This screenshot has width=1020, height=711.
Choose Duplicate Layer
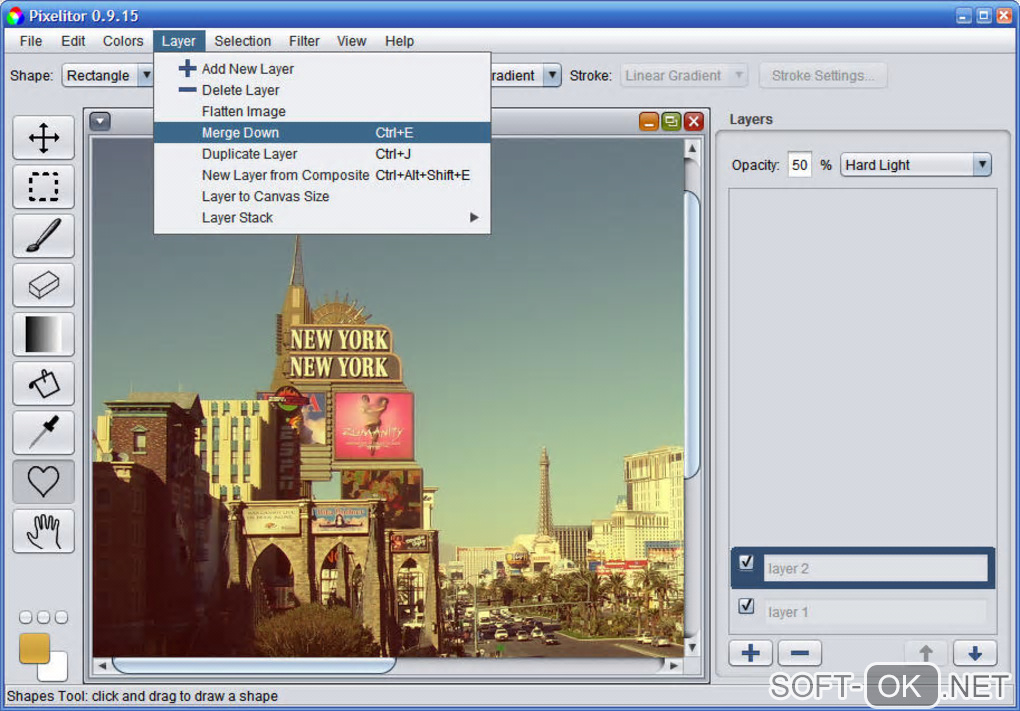click(x=322, y=154)
